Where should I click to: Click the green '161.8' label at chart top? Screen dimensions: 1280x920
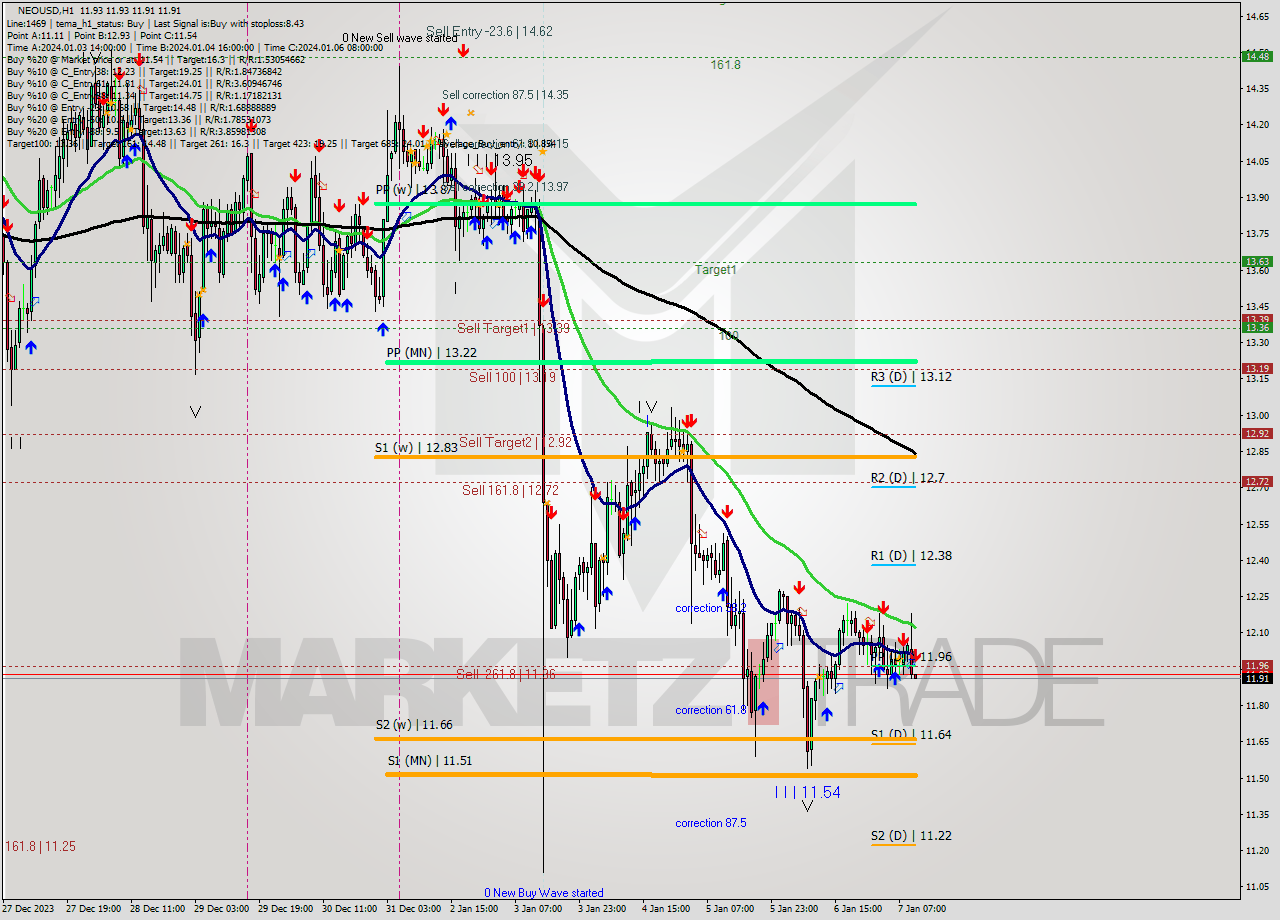pos(726,65)
